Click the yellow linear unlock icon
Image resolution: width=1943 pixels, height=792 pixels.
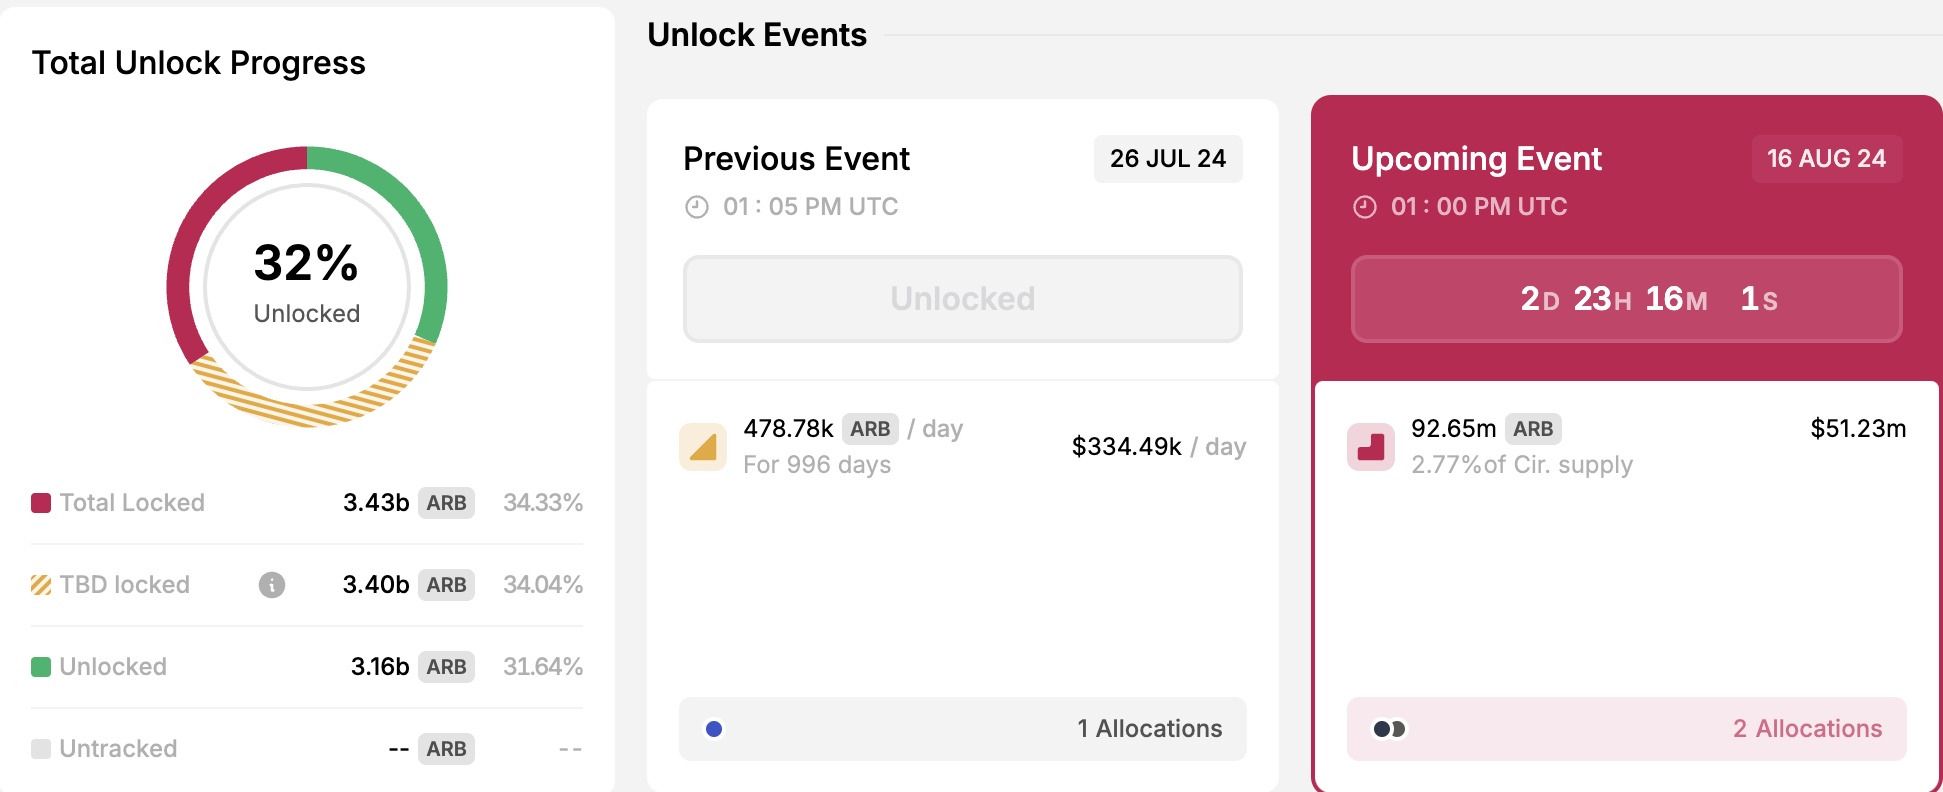tap(703, 447)
